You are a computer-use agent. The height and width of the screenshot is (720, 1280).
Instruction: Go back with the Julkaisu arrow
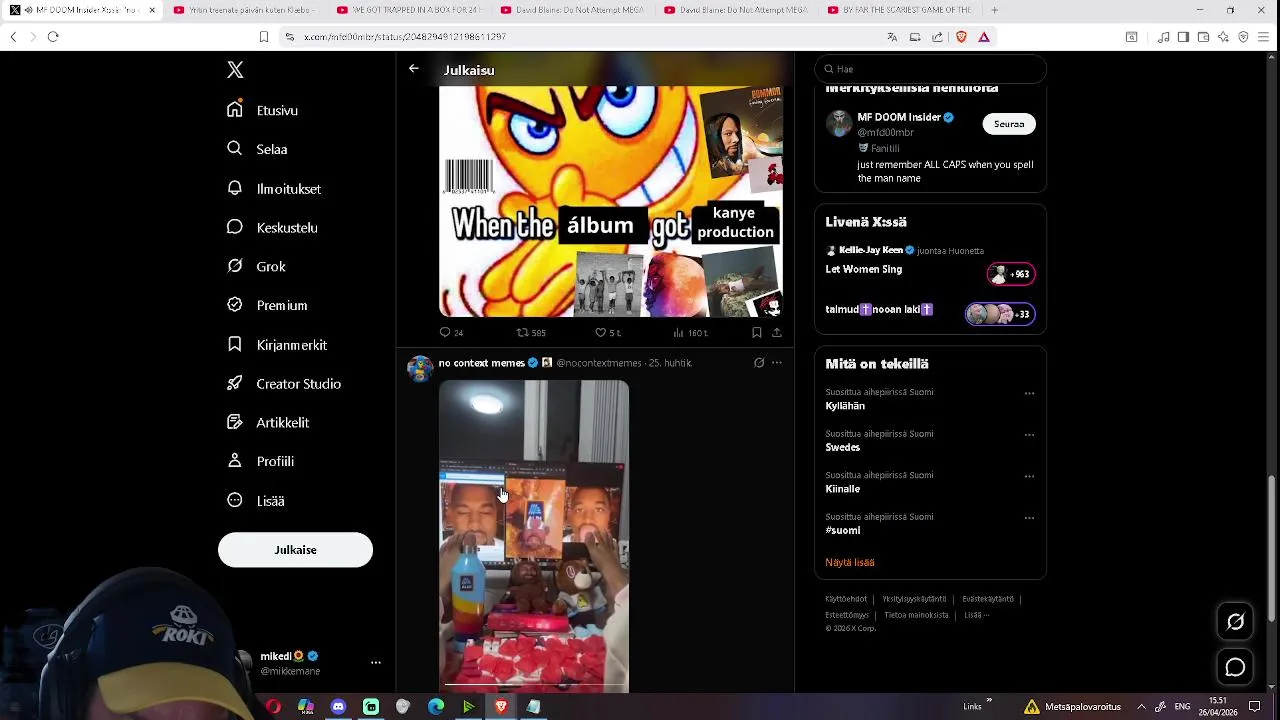[413, 69]
